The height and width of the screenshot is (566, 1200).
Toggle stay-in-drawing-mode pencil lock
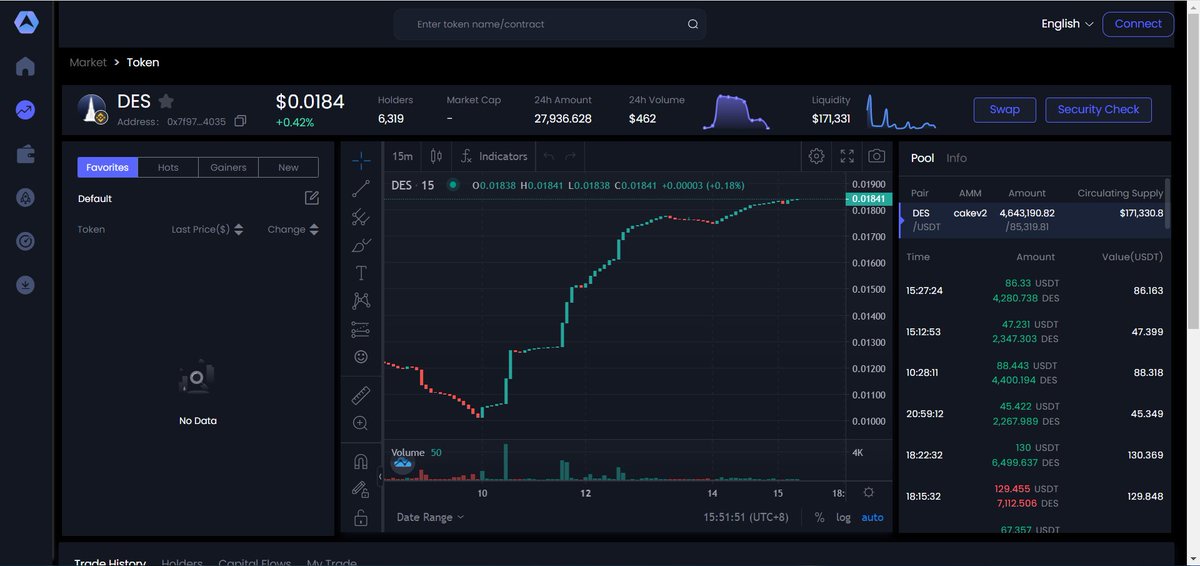click(361, 490)
